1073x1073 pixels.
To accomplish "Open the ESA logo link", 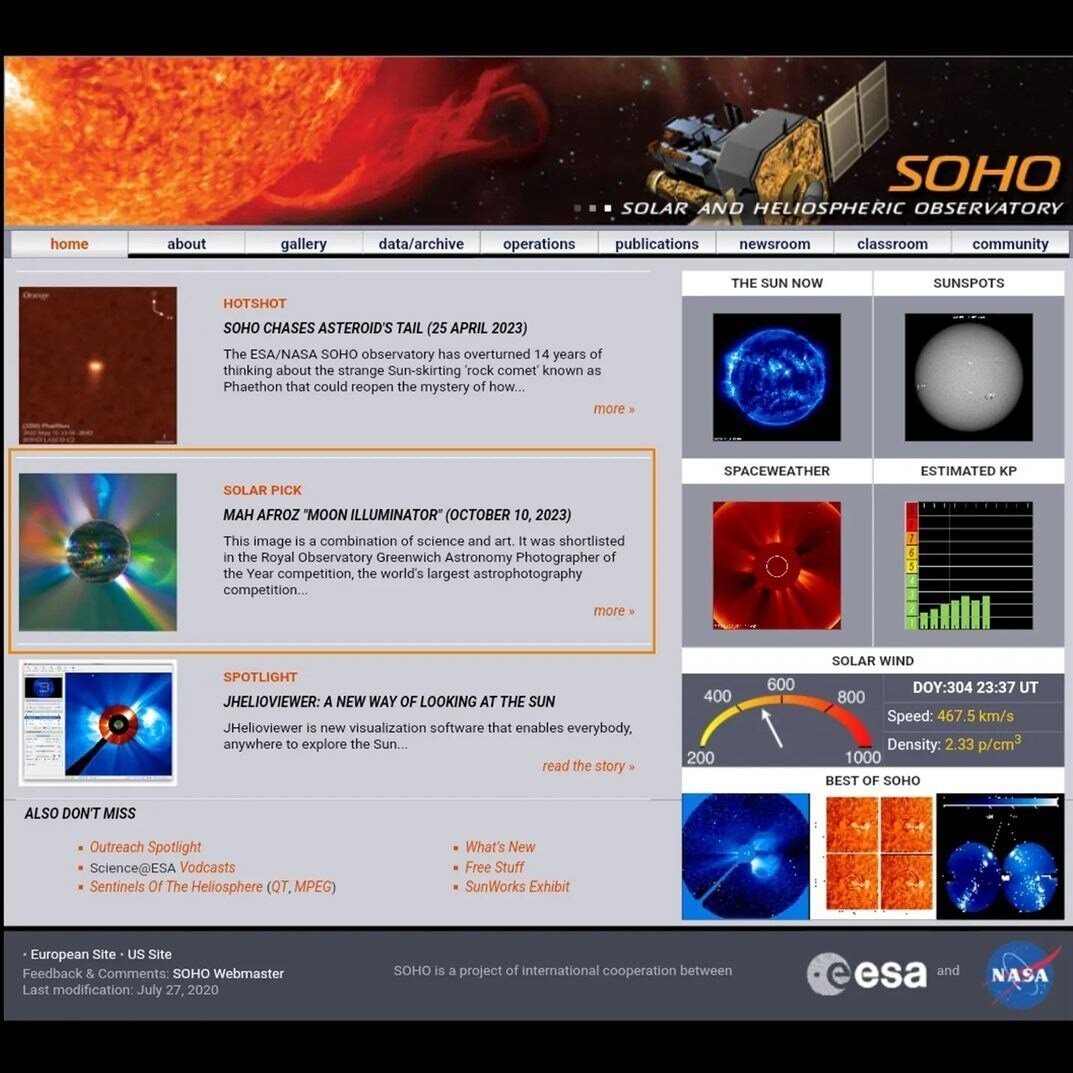I will point(867,973).
